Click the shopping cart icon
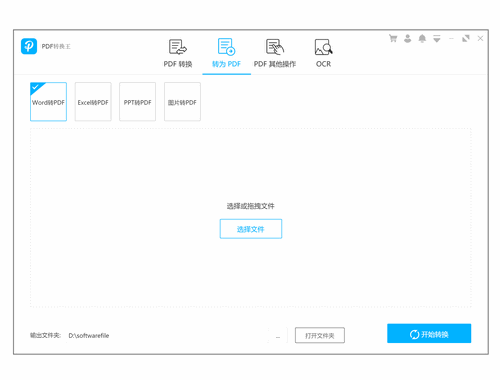Viewport: 500px width, 380px height. pyautogui.click(x=393, y=39)
